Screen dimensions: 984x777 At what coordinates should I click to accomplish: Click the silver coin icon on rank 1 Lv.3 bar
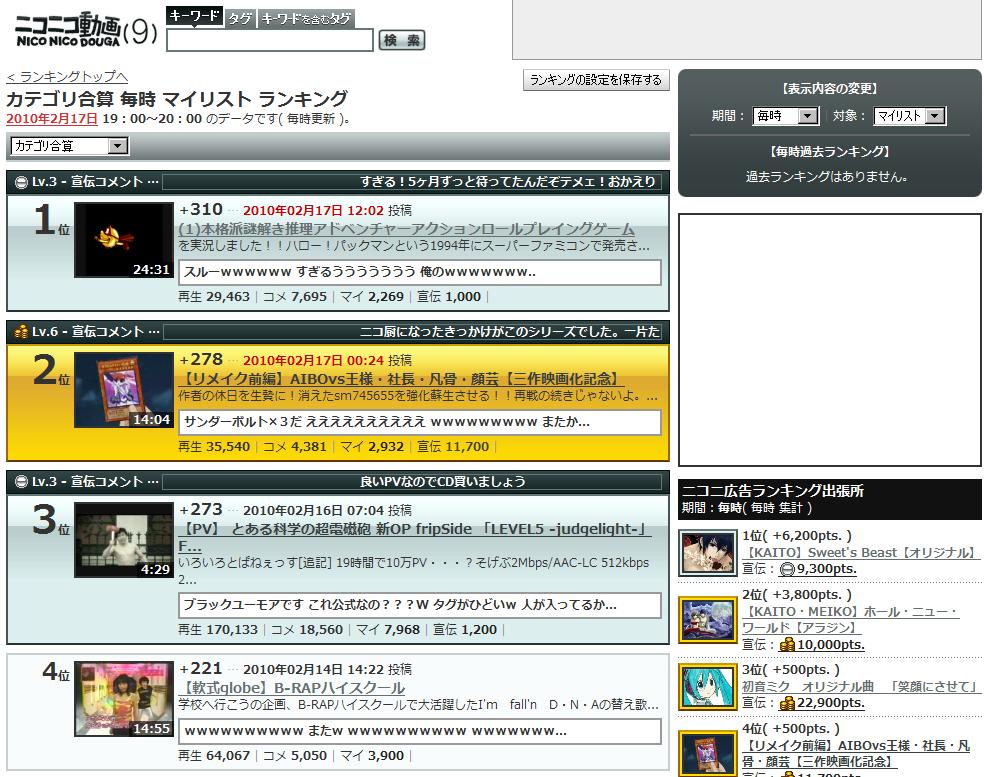point(21,182)
